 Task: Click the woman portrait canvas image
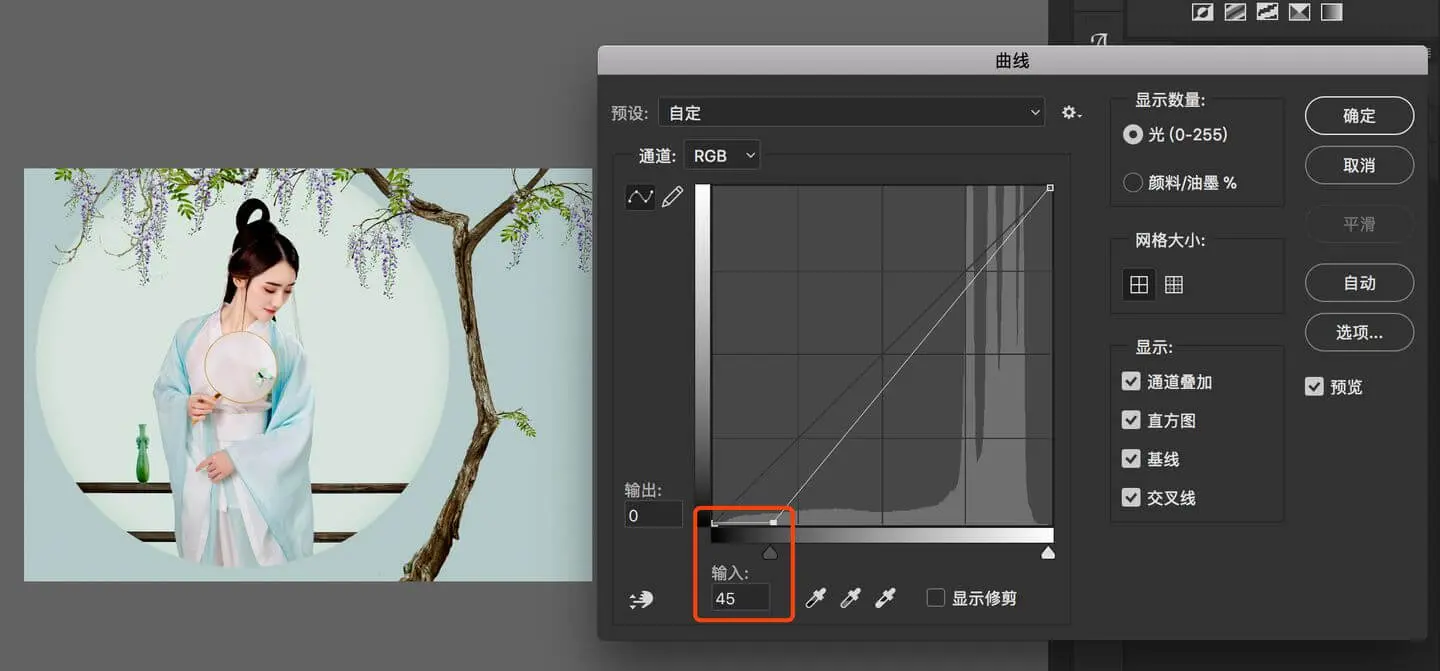point(308,374)
